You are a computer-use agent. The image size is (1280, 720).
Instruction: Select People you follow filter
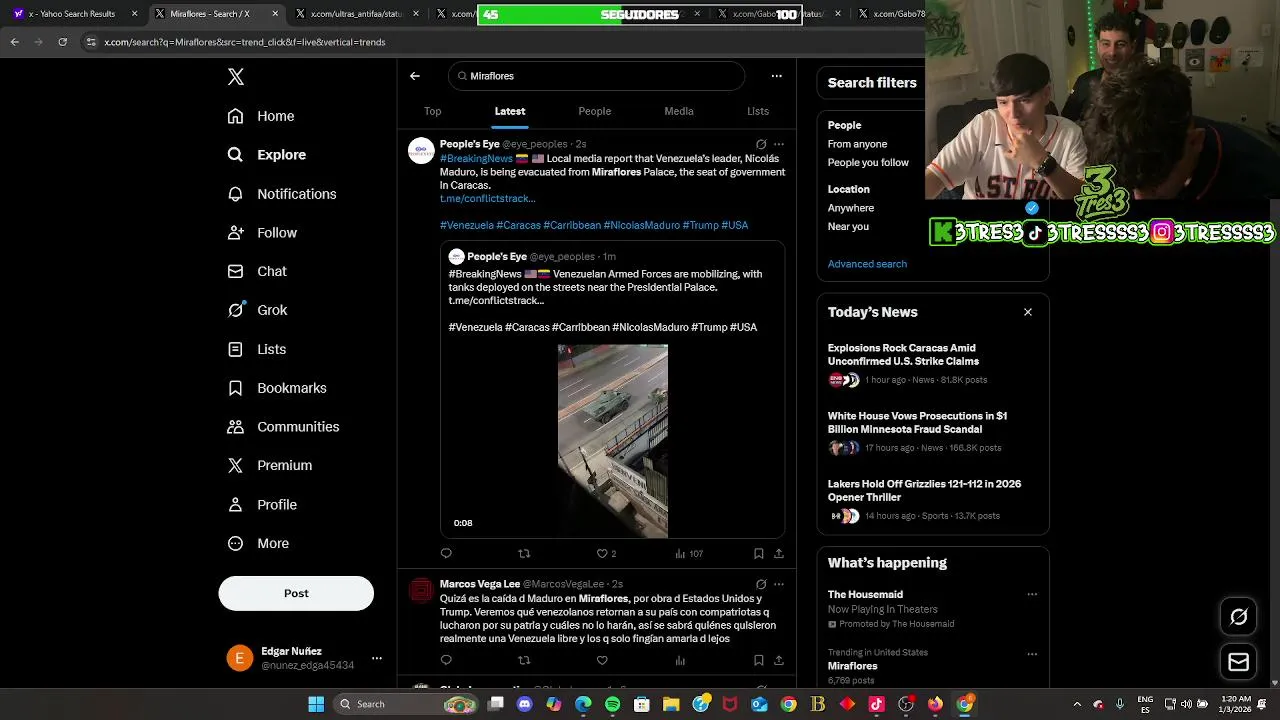(868, 162)
